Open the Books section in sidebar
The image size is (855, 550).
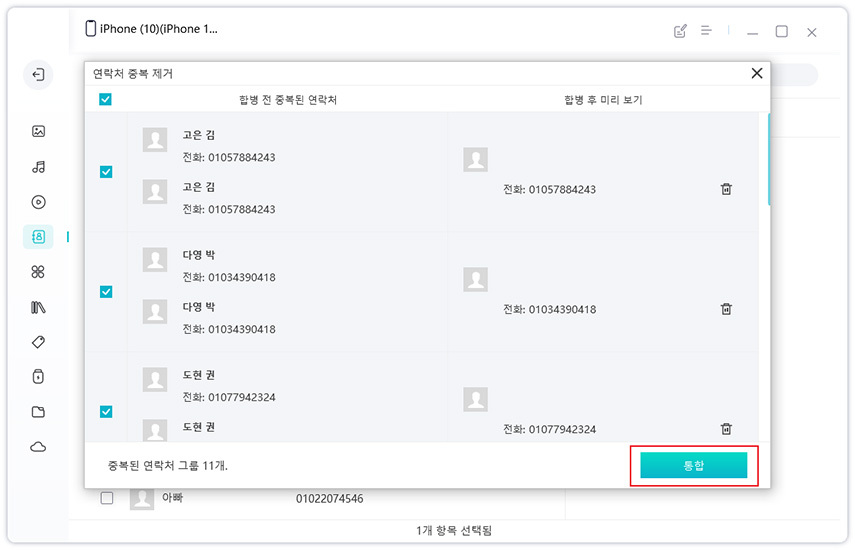38,307
